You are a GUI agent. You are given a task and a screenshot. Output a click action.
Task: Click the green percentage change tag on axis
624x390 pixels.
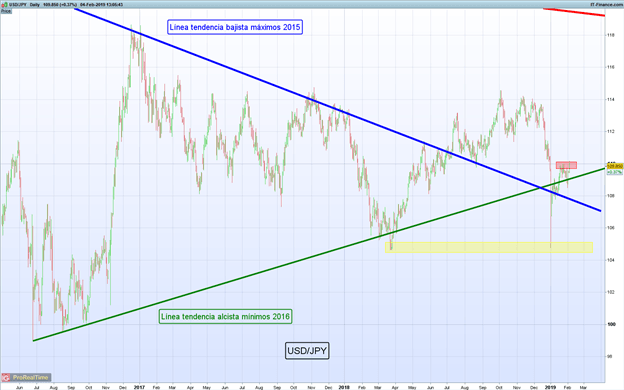coord(615,172)
